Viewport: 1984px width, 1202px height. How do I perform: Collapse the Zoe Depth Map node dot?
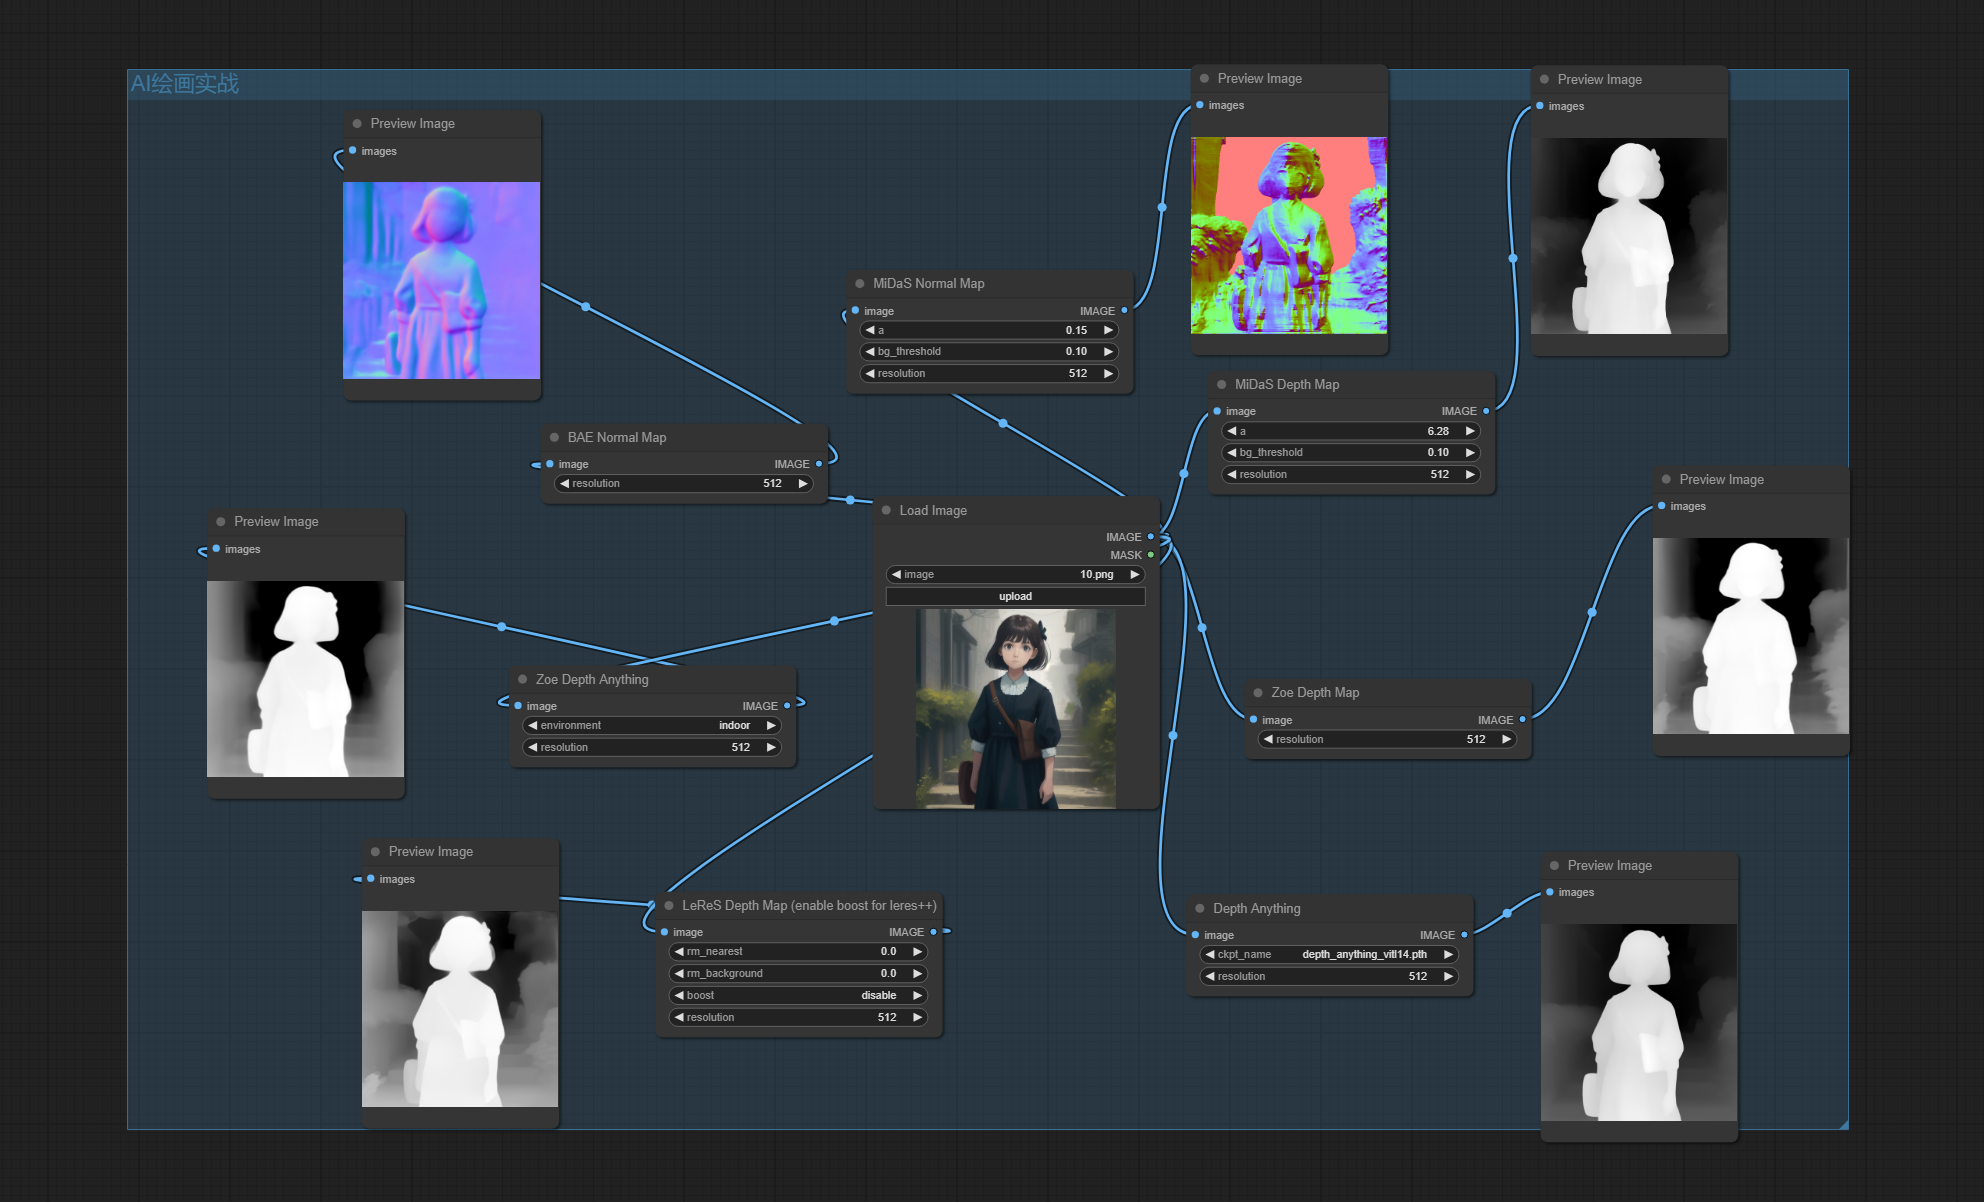pos(1258,693)
